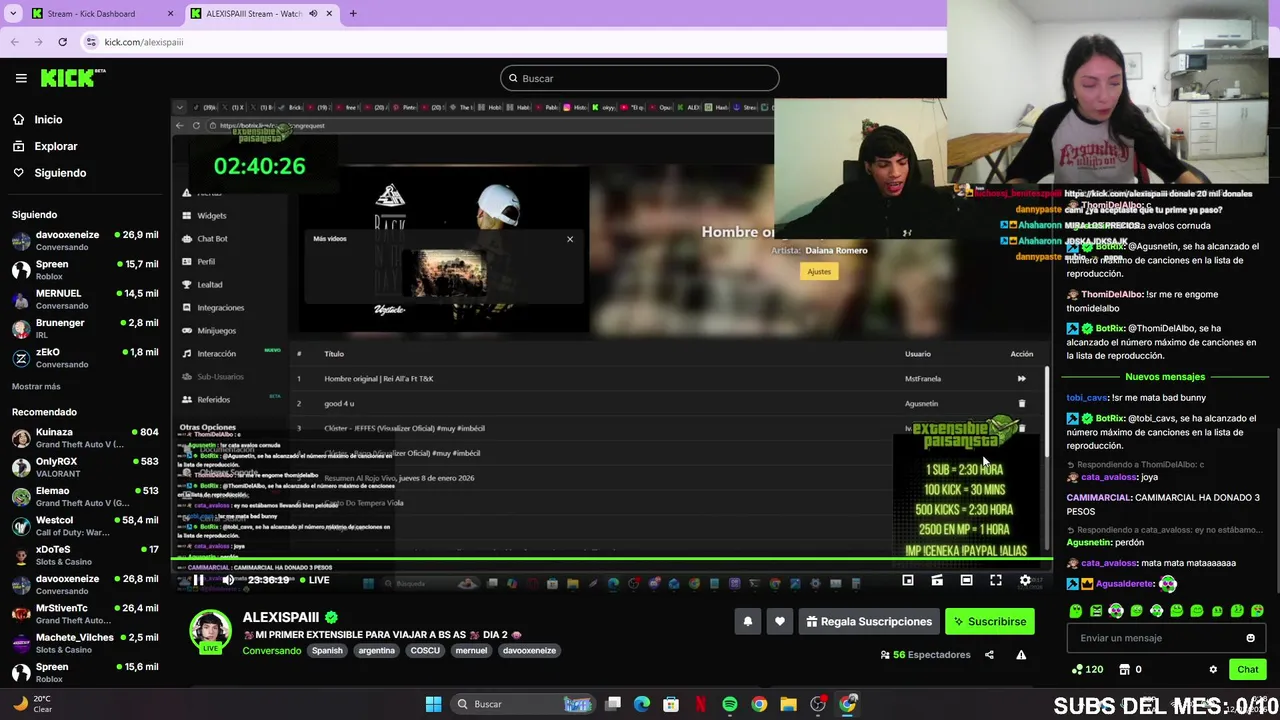1280x720 pixels.
Task: Select the davooxeneize tag below stream
Action: [x=529, y=650]
